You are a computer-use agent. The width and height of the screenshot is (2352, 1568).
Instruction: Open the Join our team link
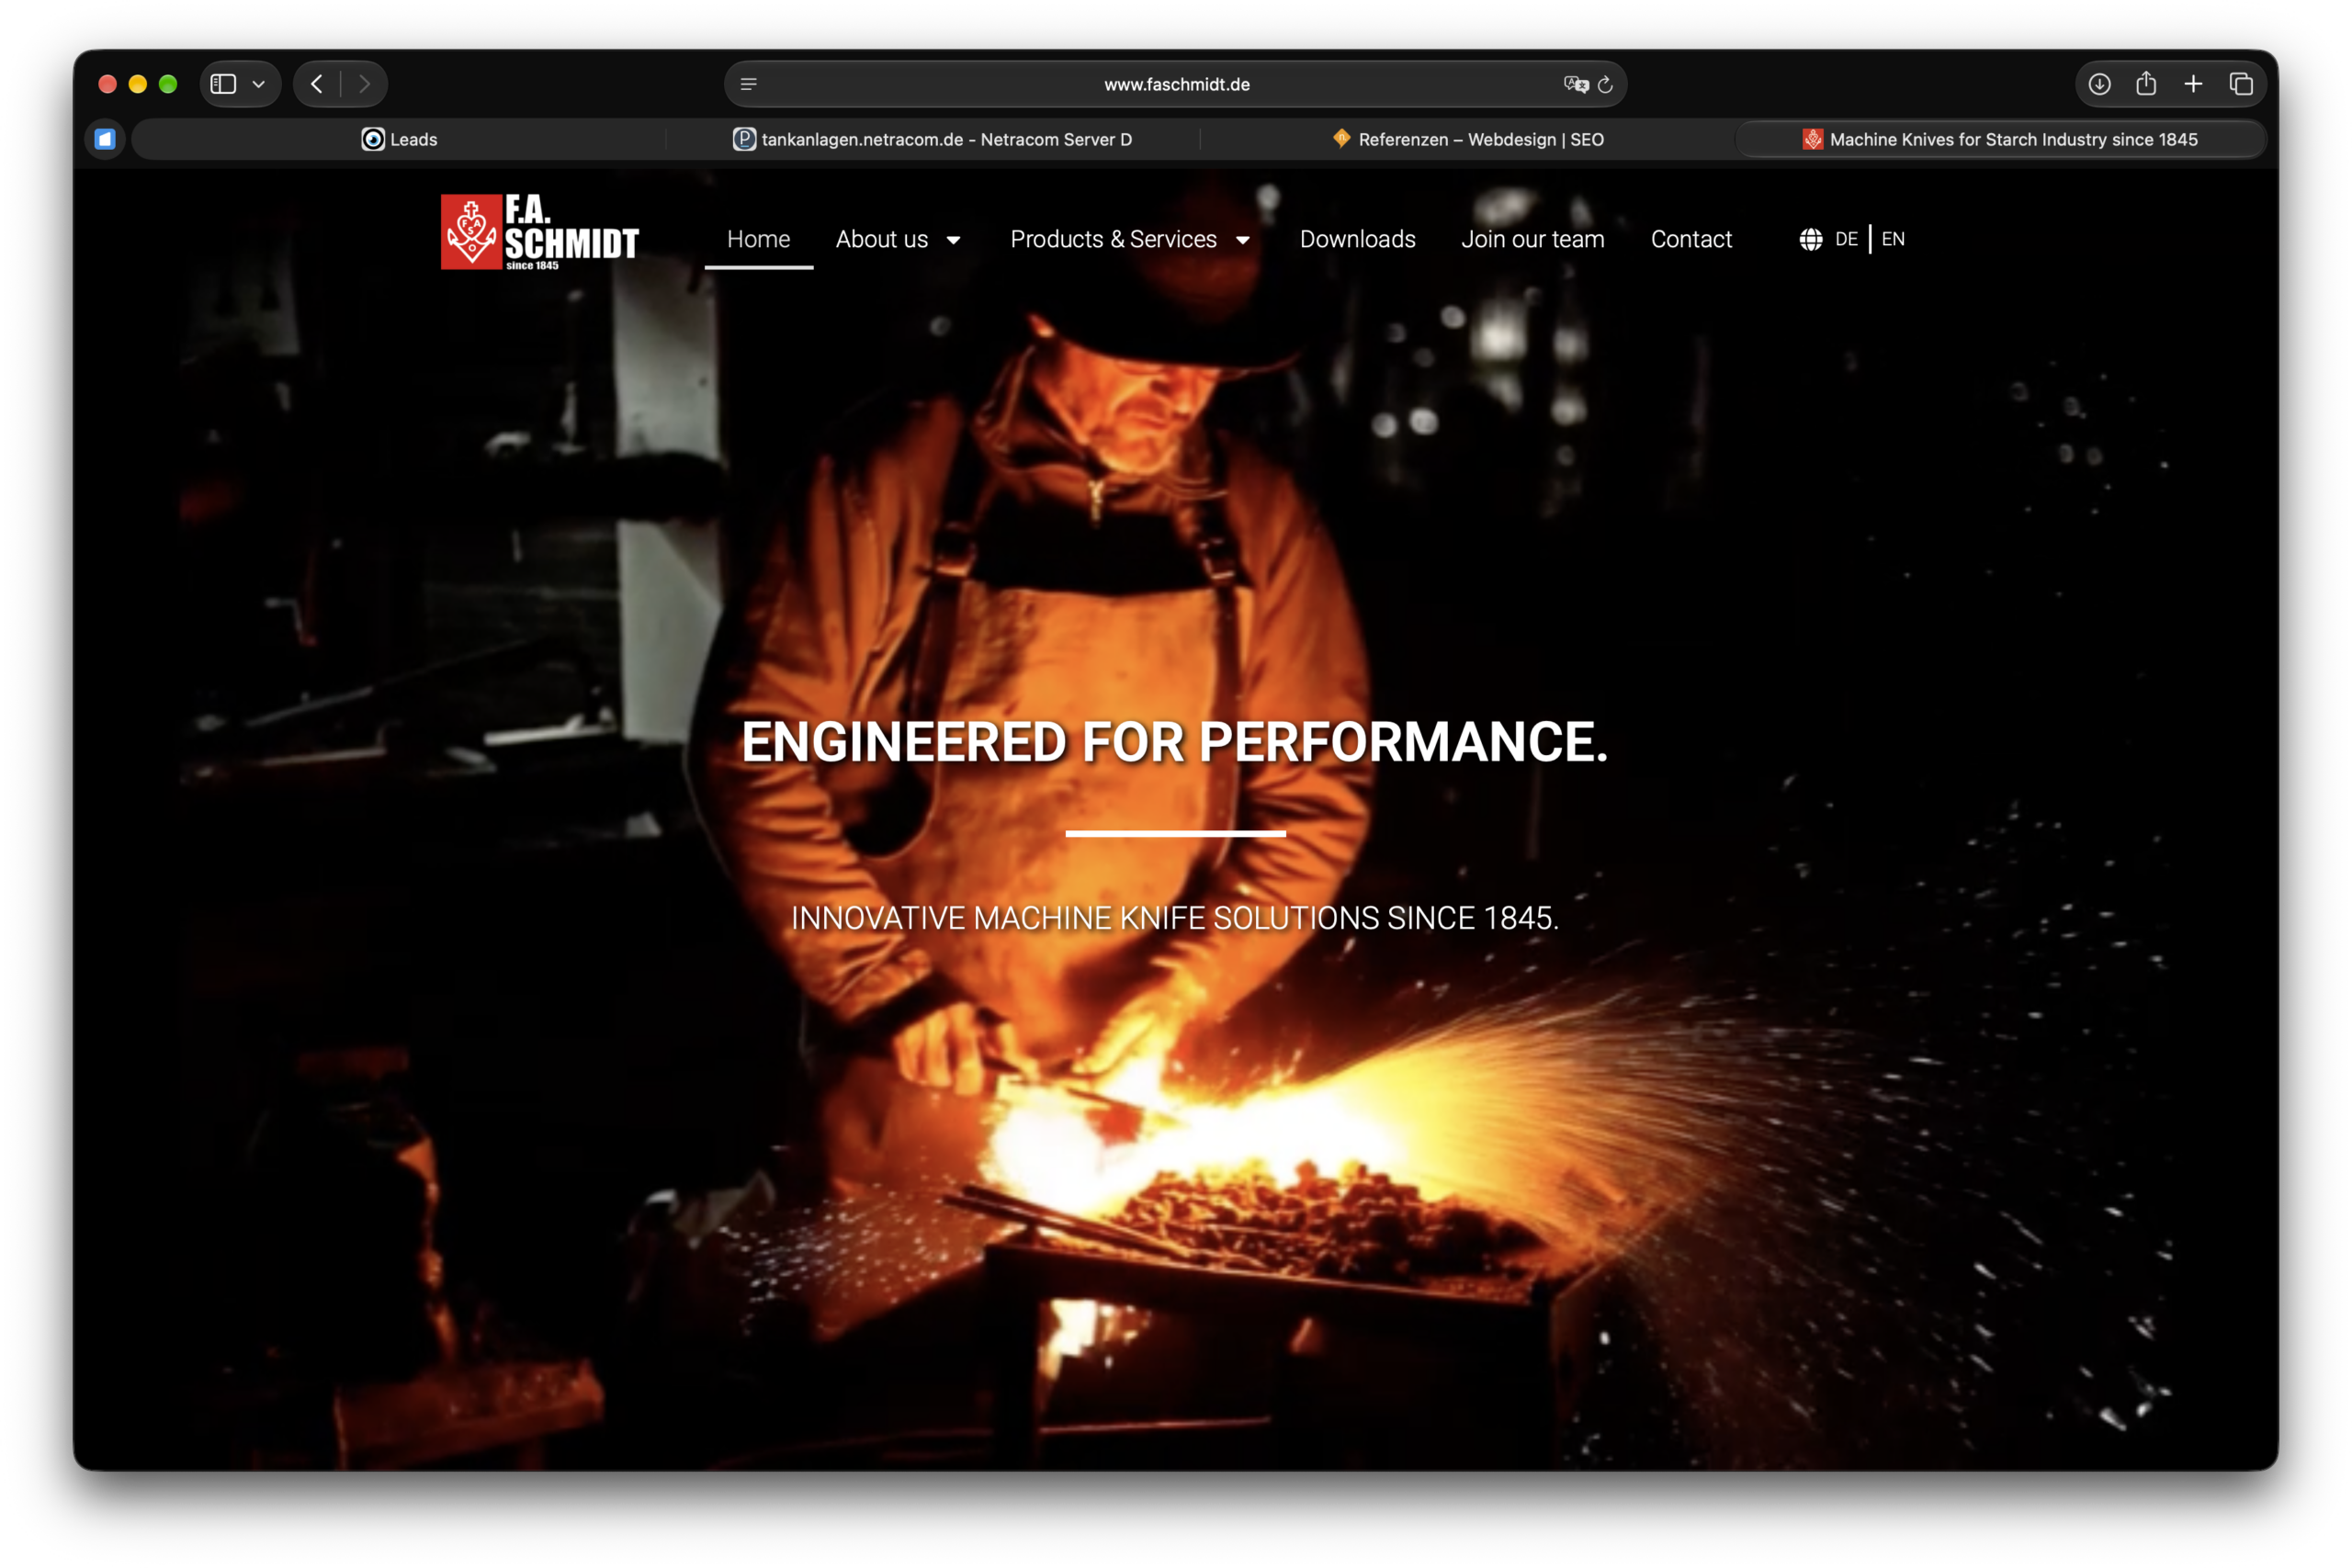point(1532,239)
